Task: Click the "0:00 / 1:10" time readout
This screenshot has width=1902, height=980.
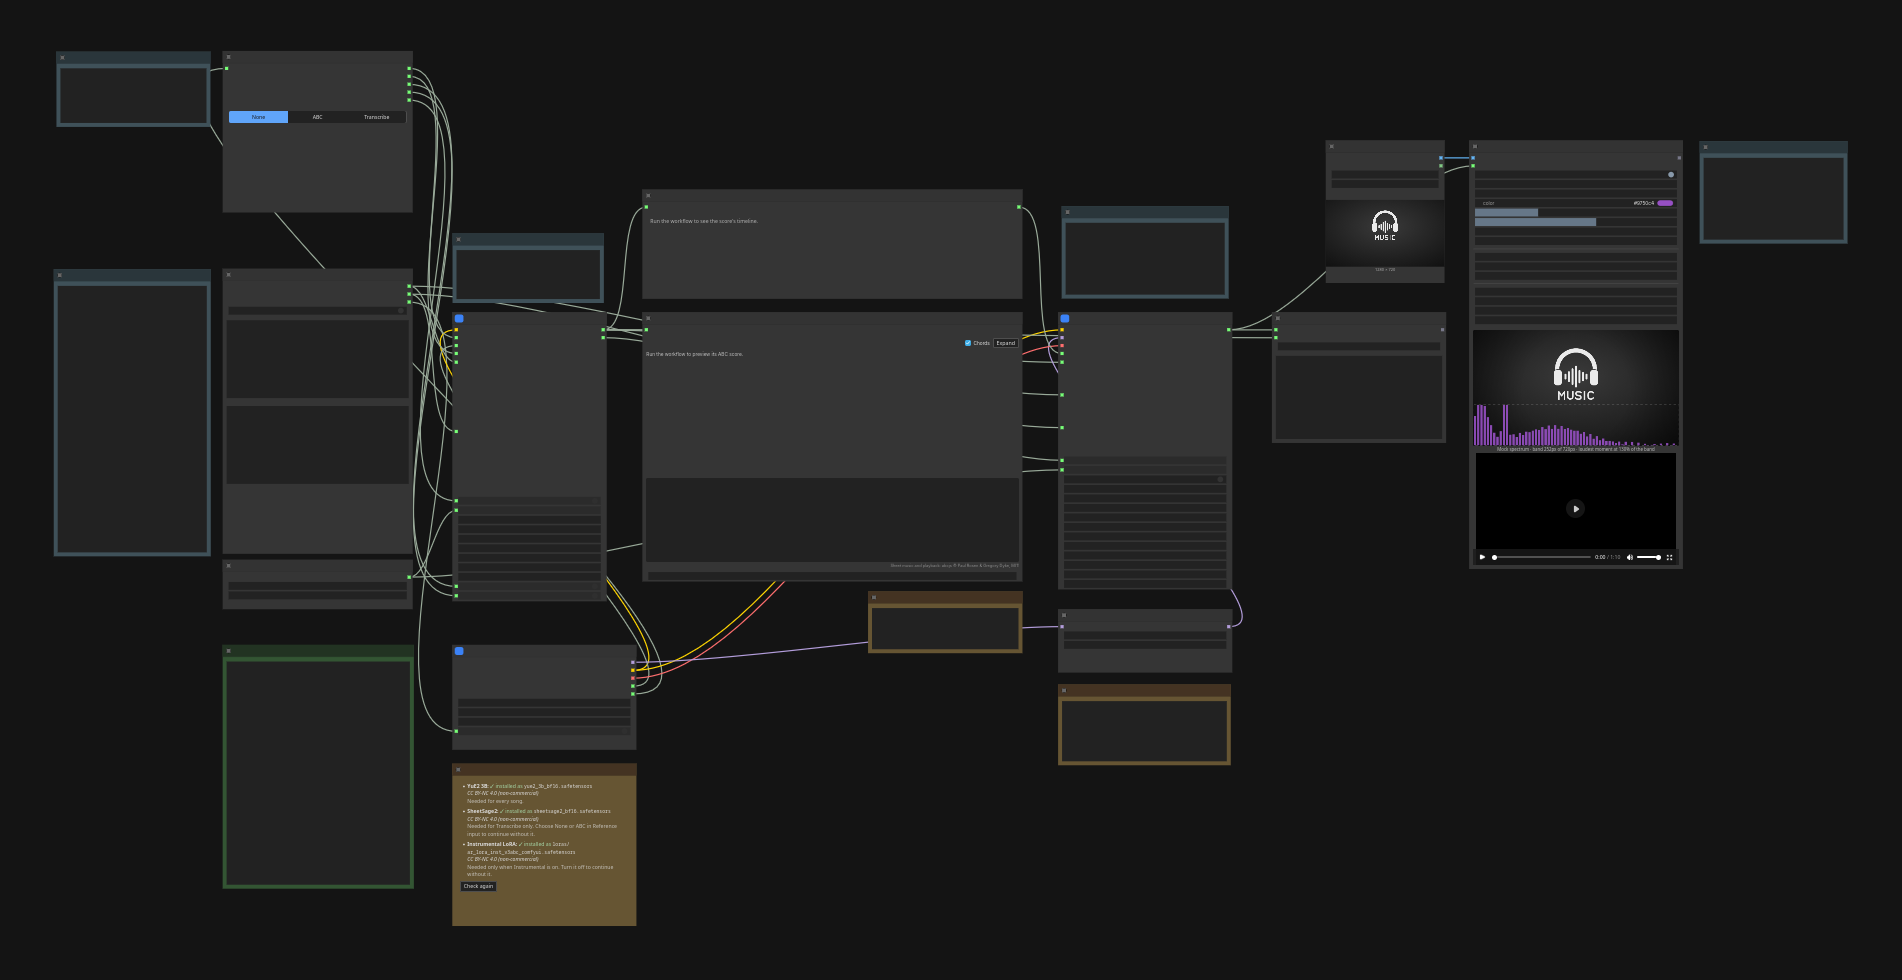Action: [x=1607, y=557]
